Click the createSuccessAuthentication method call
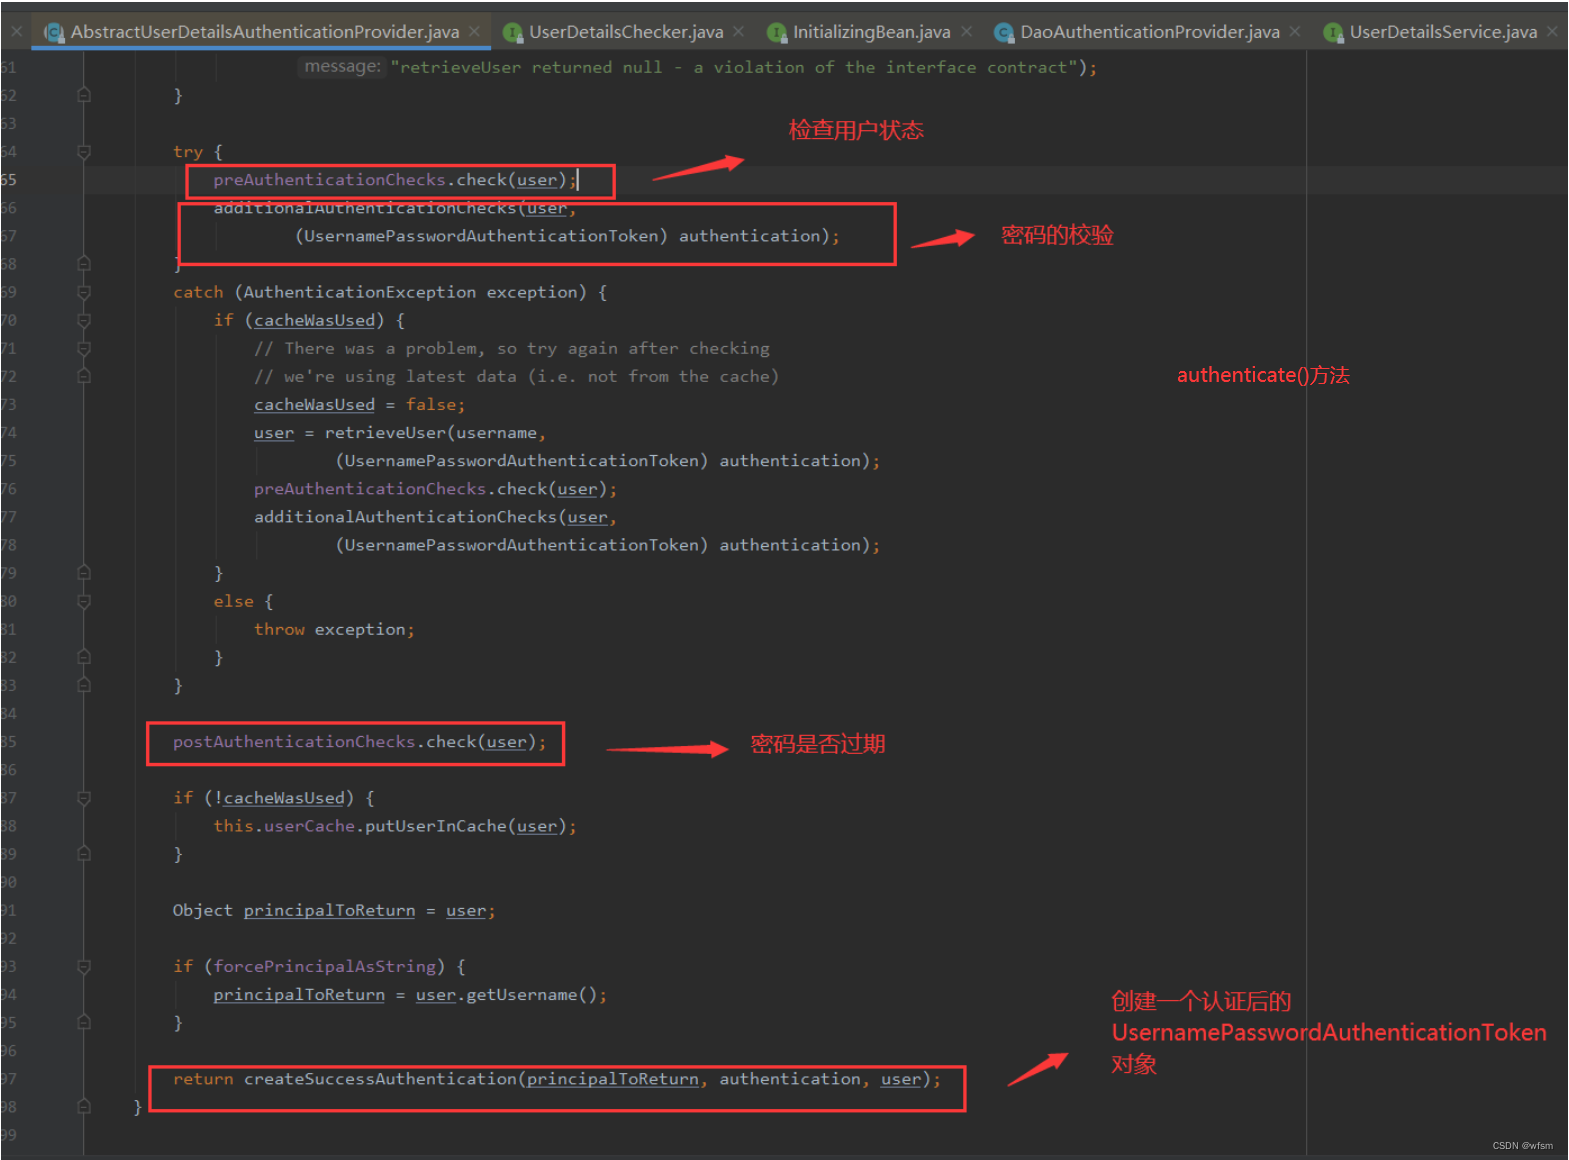This screenshot has width=1569, height=1160. (380, 1079)
